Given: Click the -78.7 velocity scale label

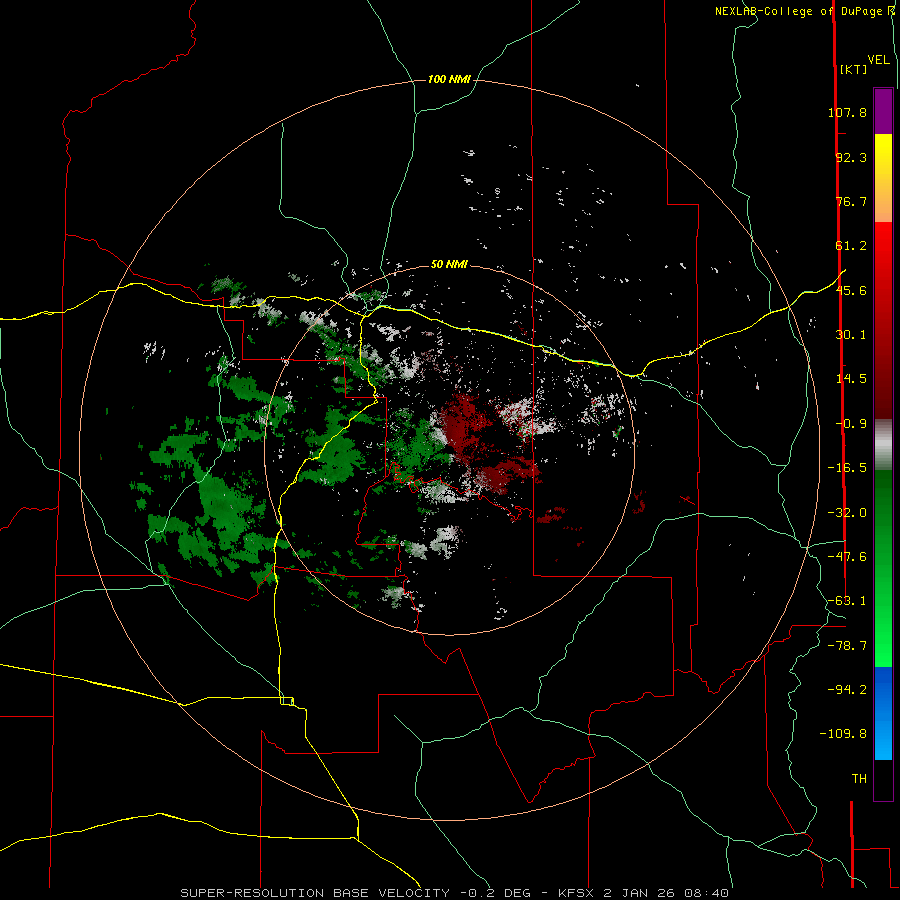Looking at the screenshot, I should 847,646.
